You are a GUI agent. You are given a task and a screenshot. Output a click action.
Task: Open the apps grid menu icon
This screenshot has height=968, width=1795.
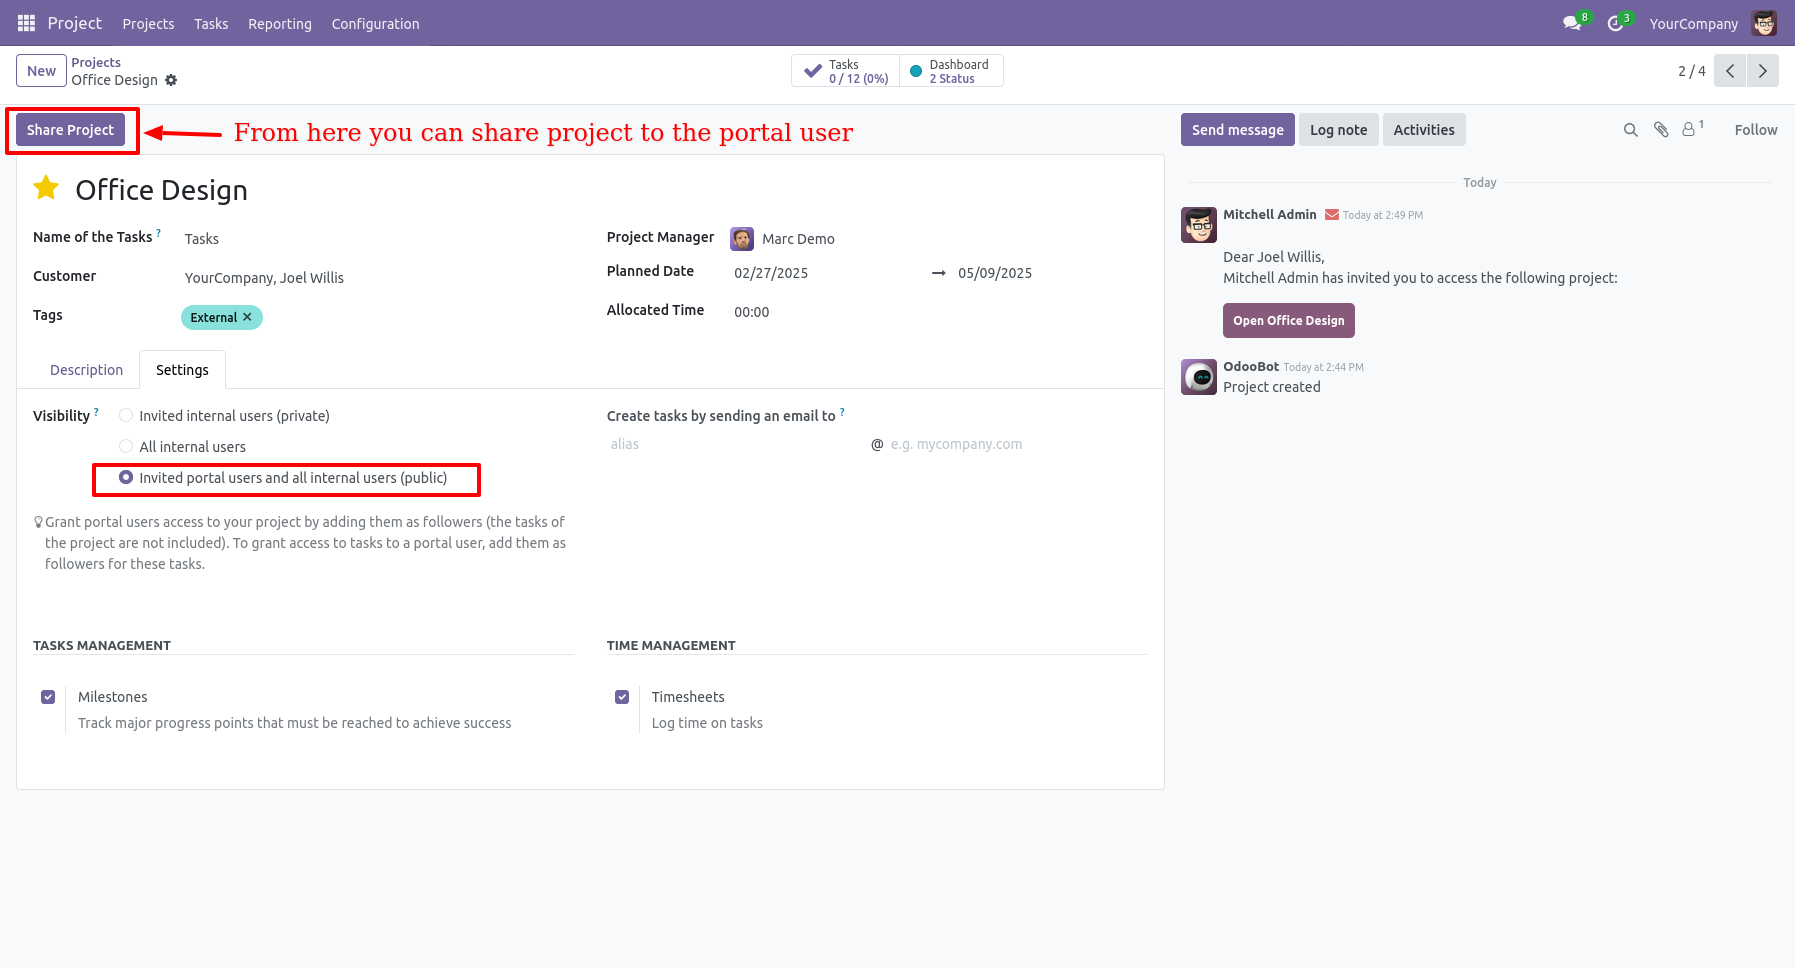(26, 23)
